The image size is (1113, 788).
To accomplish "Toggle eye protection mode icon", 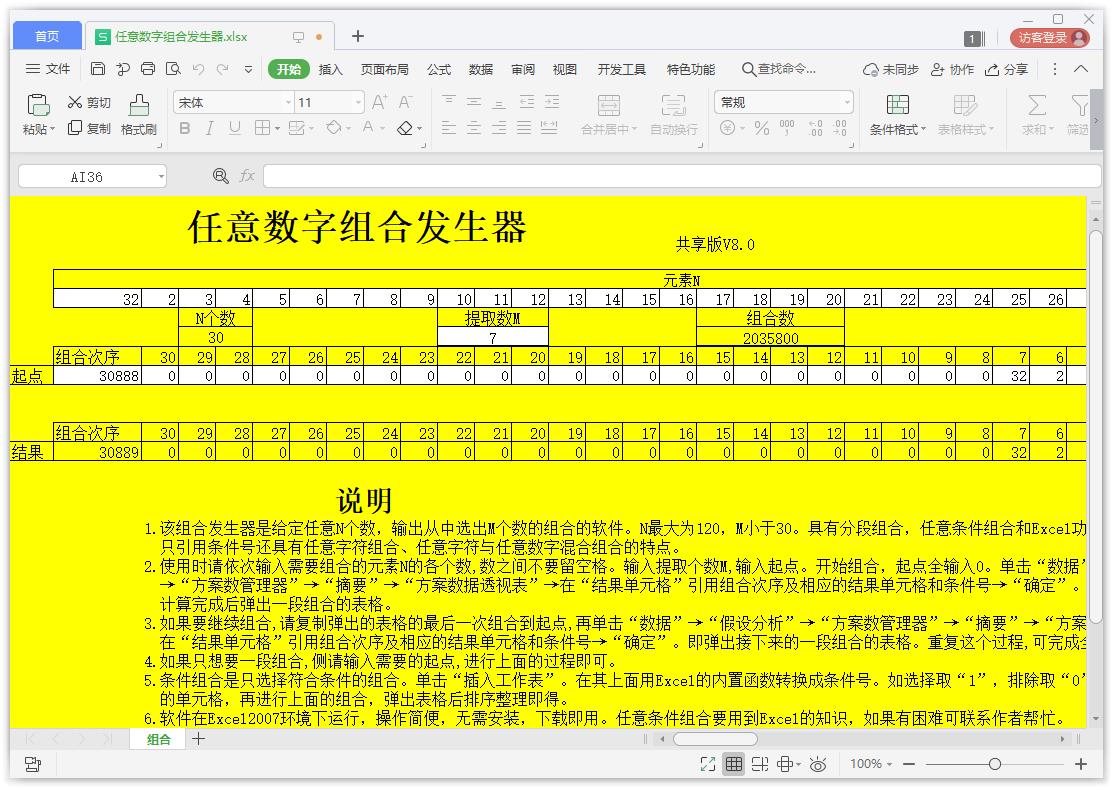I will [818, 764].
